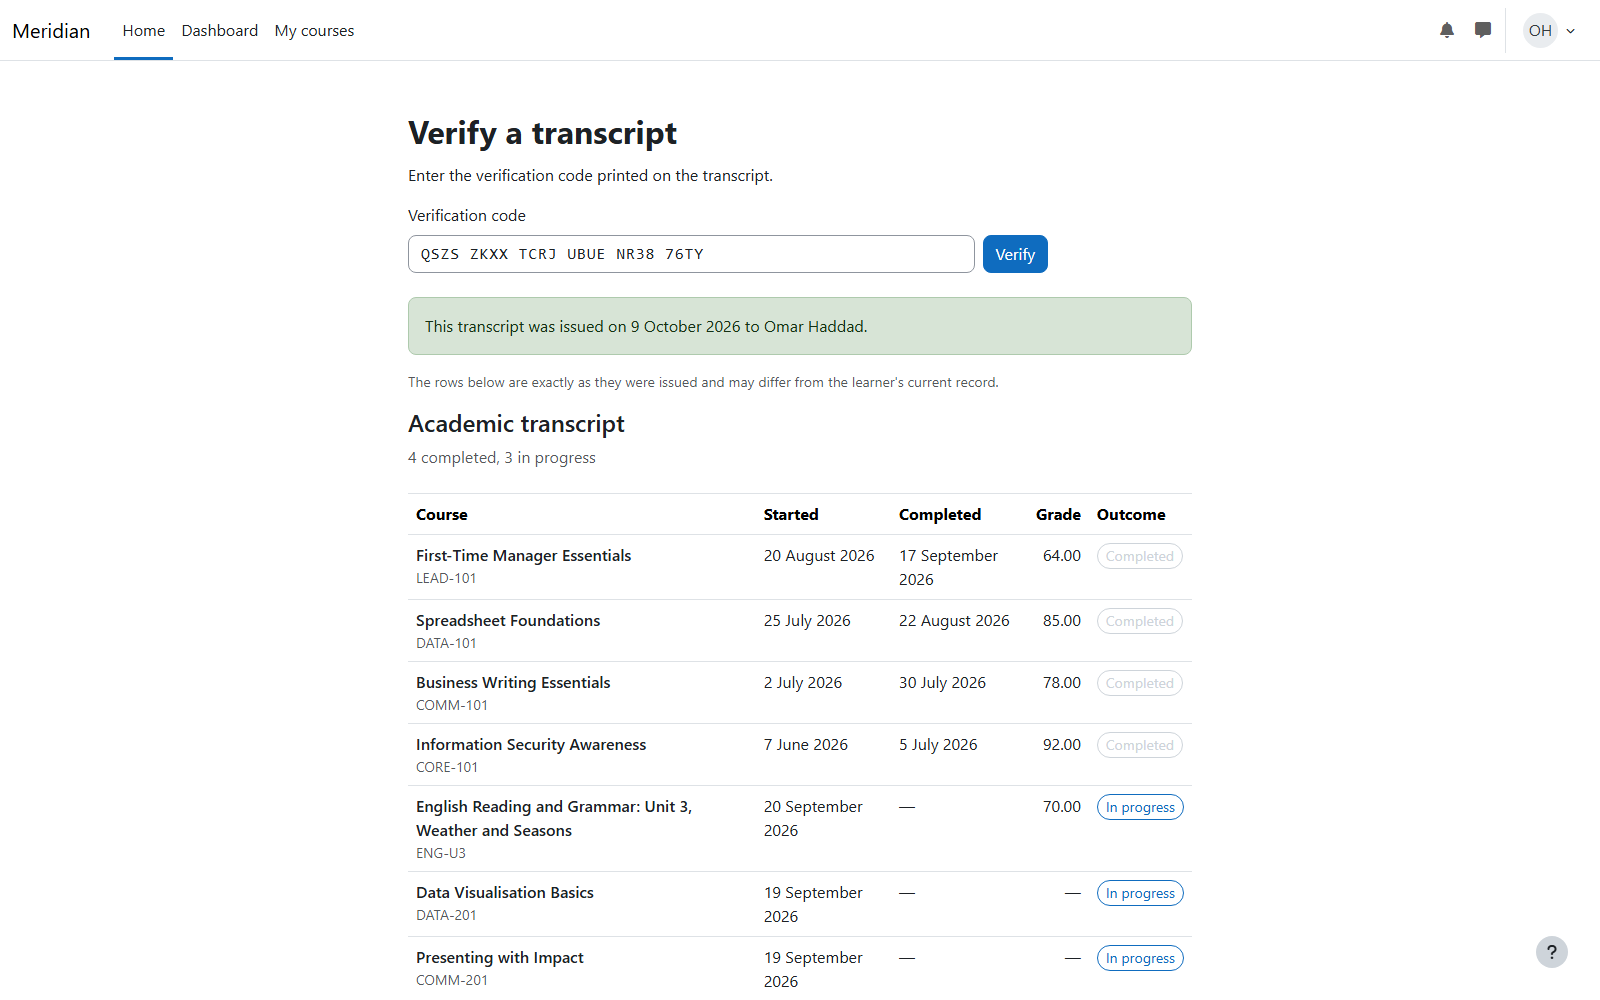Click the CORE-101 course code
Viewport: 1600px width, 1000px height.
click(x=447, y=768)
